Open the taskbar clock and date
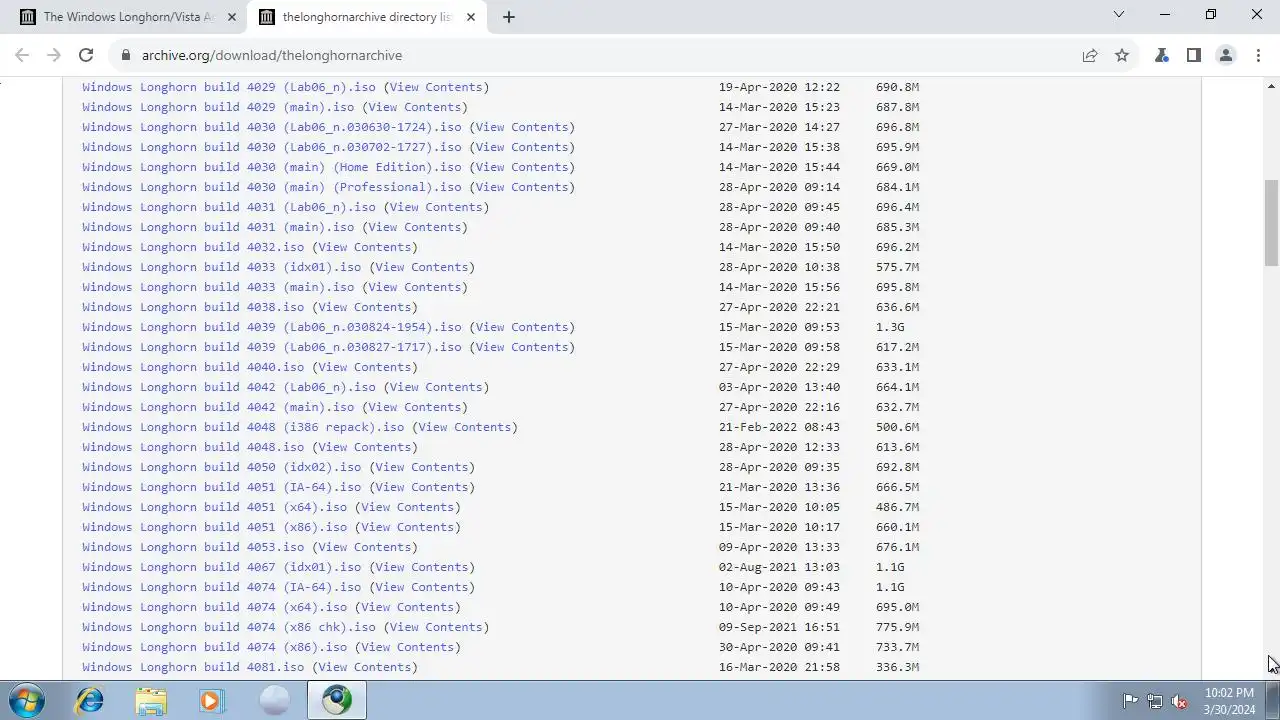The height and width of the screenshot is (720, 1280). [1229, 701]
